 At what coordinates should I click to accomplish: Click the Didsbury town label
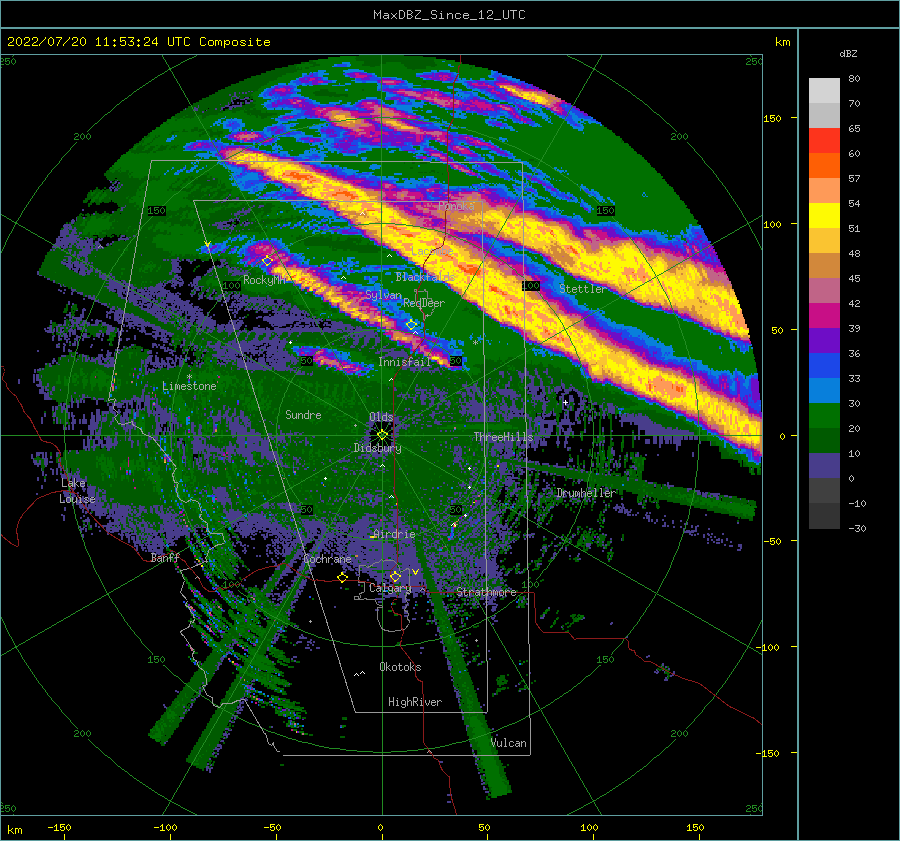tap(378, 448)
